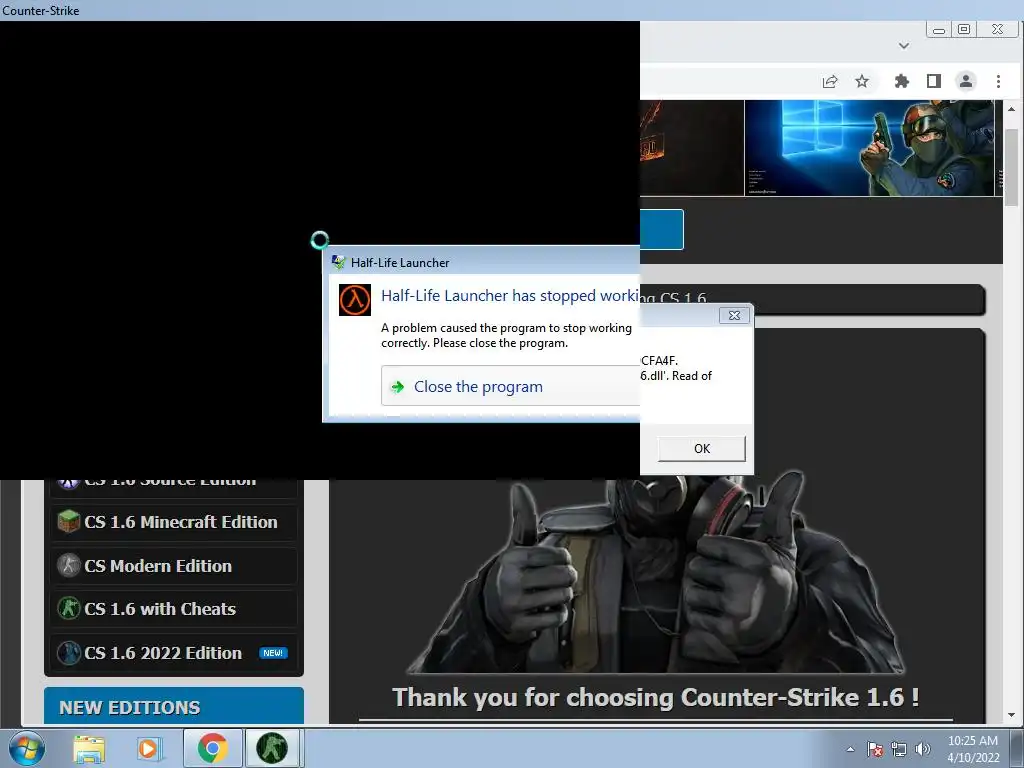The height and width of the screenshot is (768, 1024).
Task: Click the Windows CS screenshot thumbnail
Action: pyautogui.click(x=869, y=148)
